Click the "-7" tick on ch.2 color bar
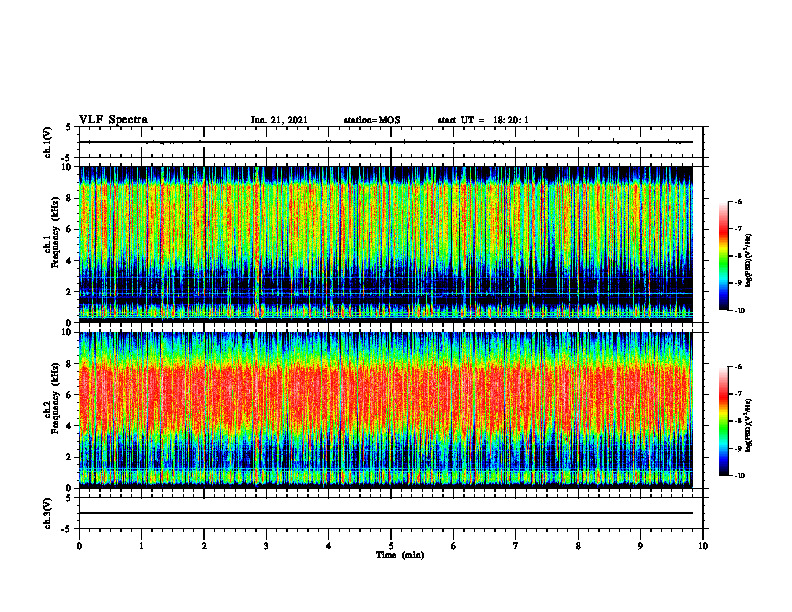The image size is (792, 612). point(738,393)
